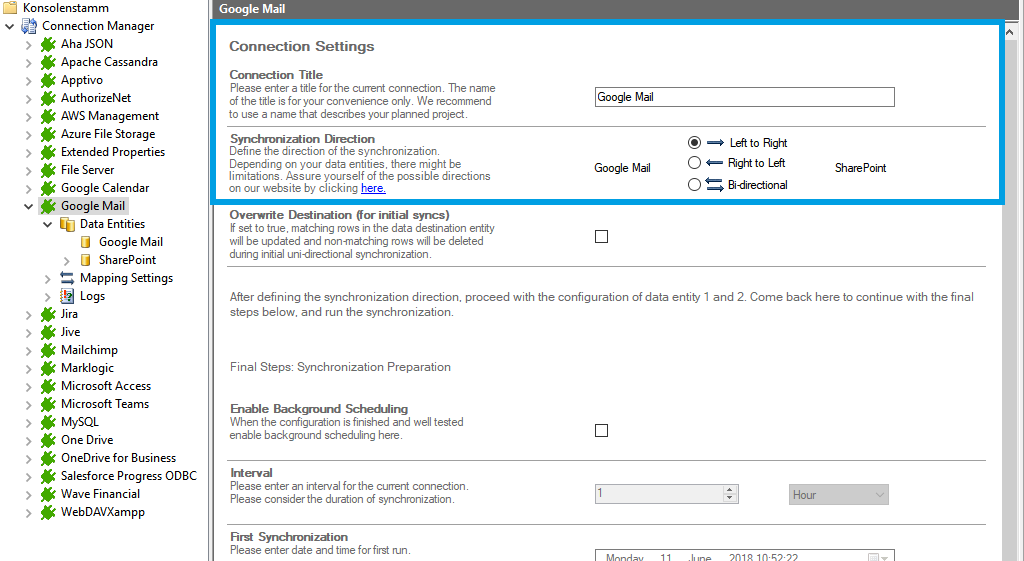
Task: Click the Connection Manager icon
Action: [29, 26]
